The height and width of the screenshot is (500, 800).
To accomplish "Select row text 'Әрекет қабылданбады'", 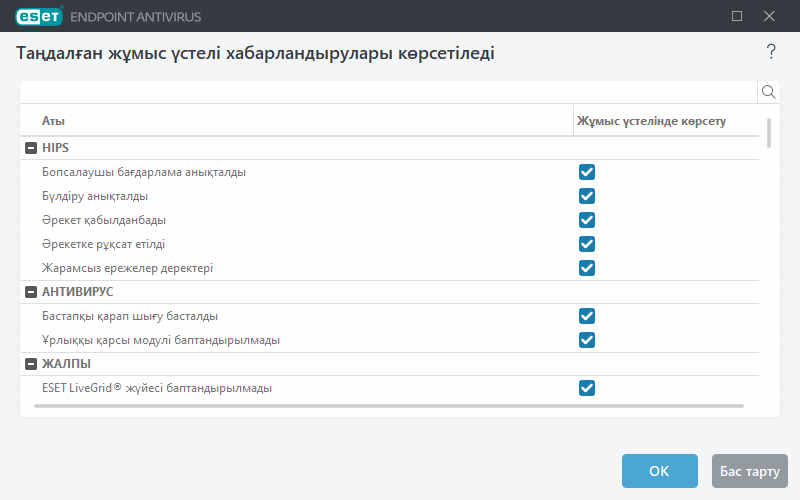I will (104, 220).
